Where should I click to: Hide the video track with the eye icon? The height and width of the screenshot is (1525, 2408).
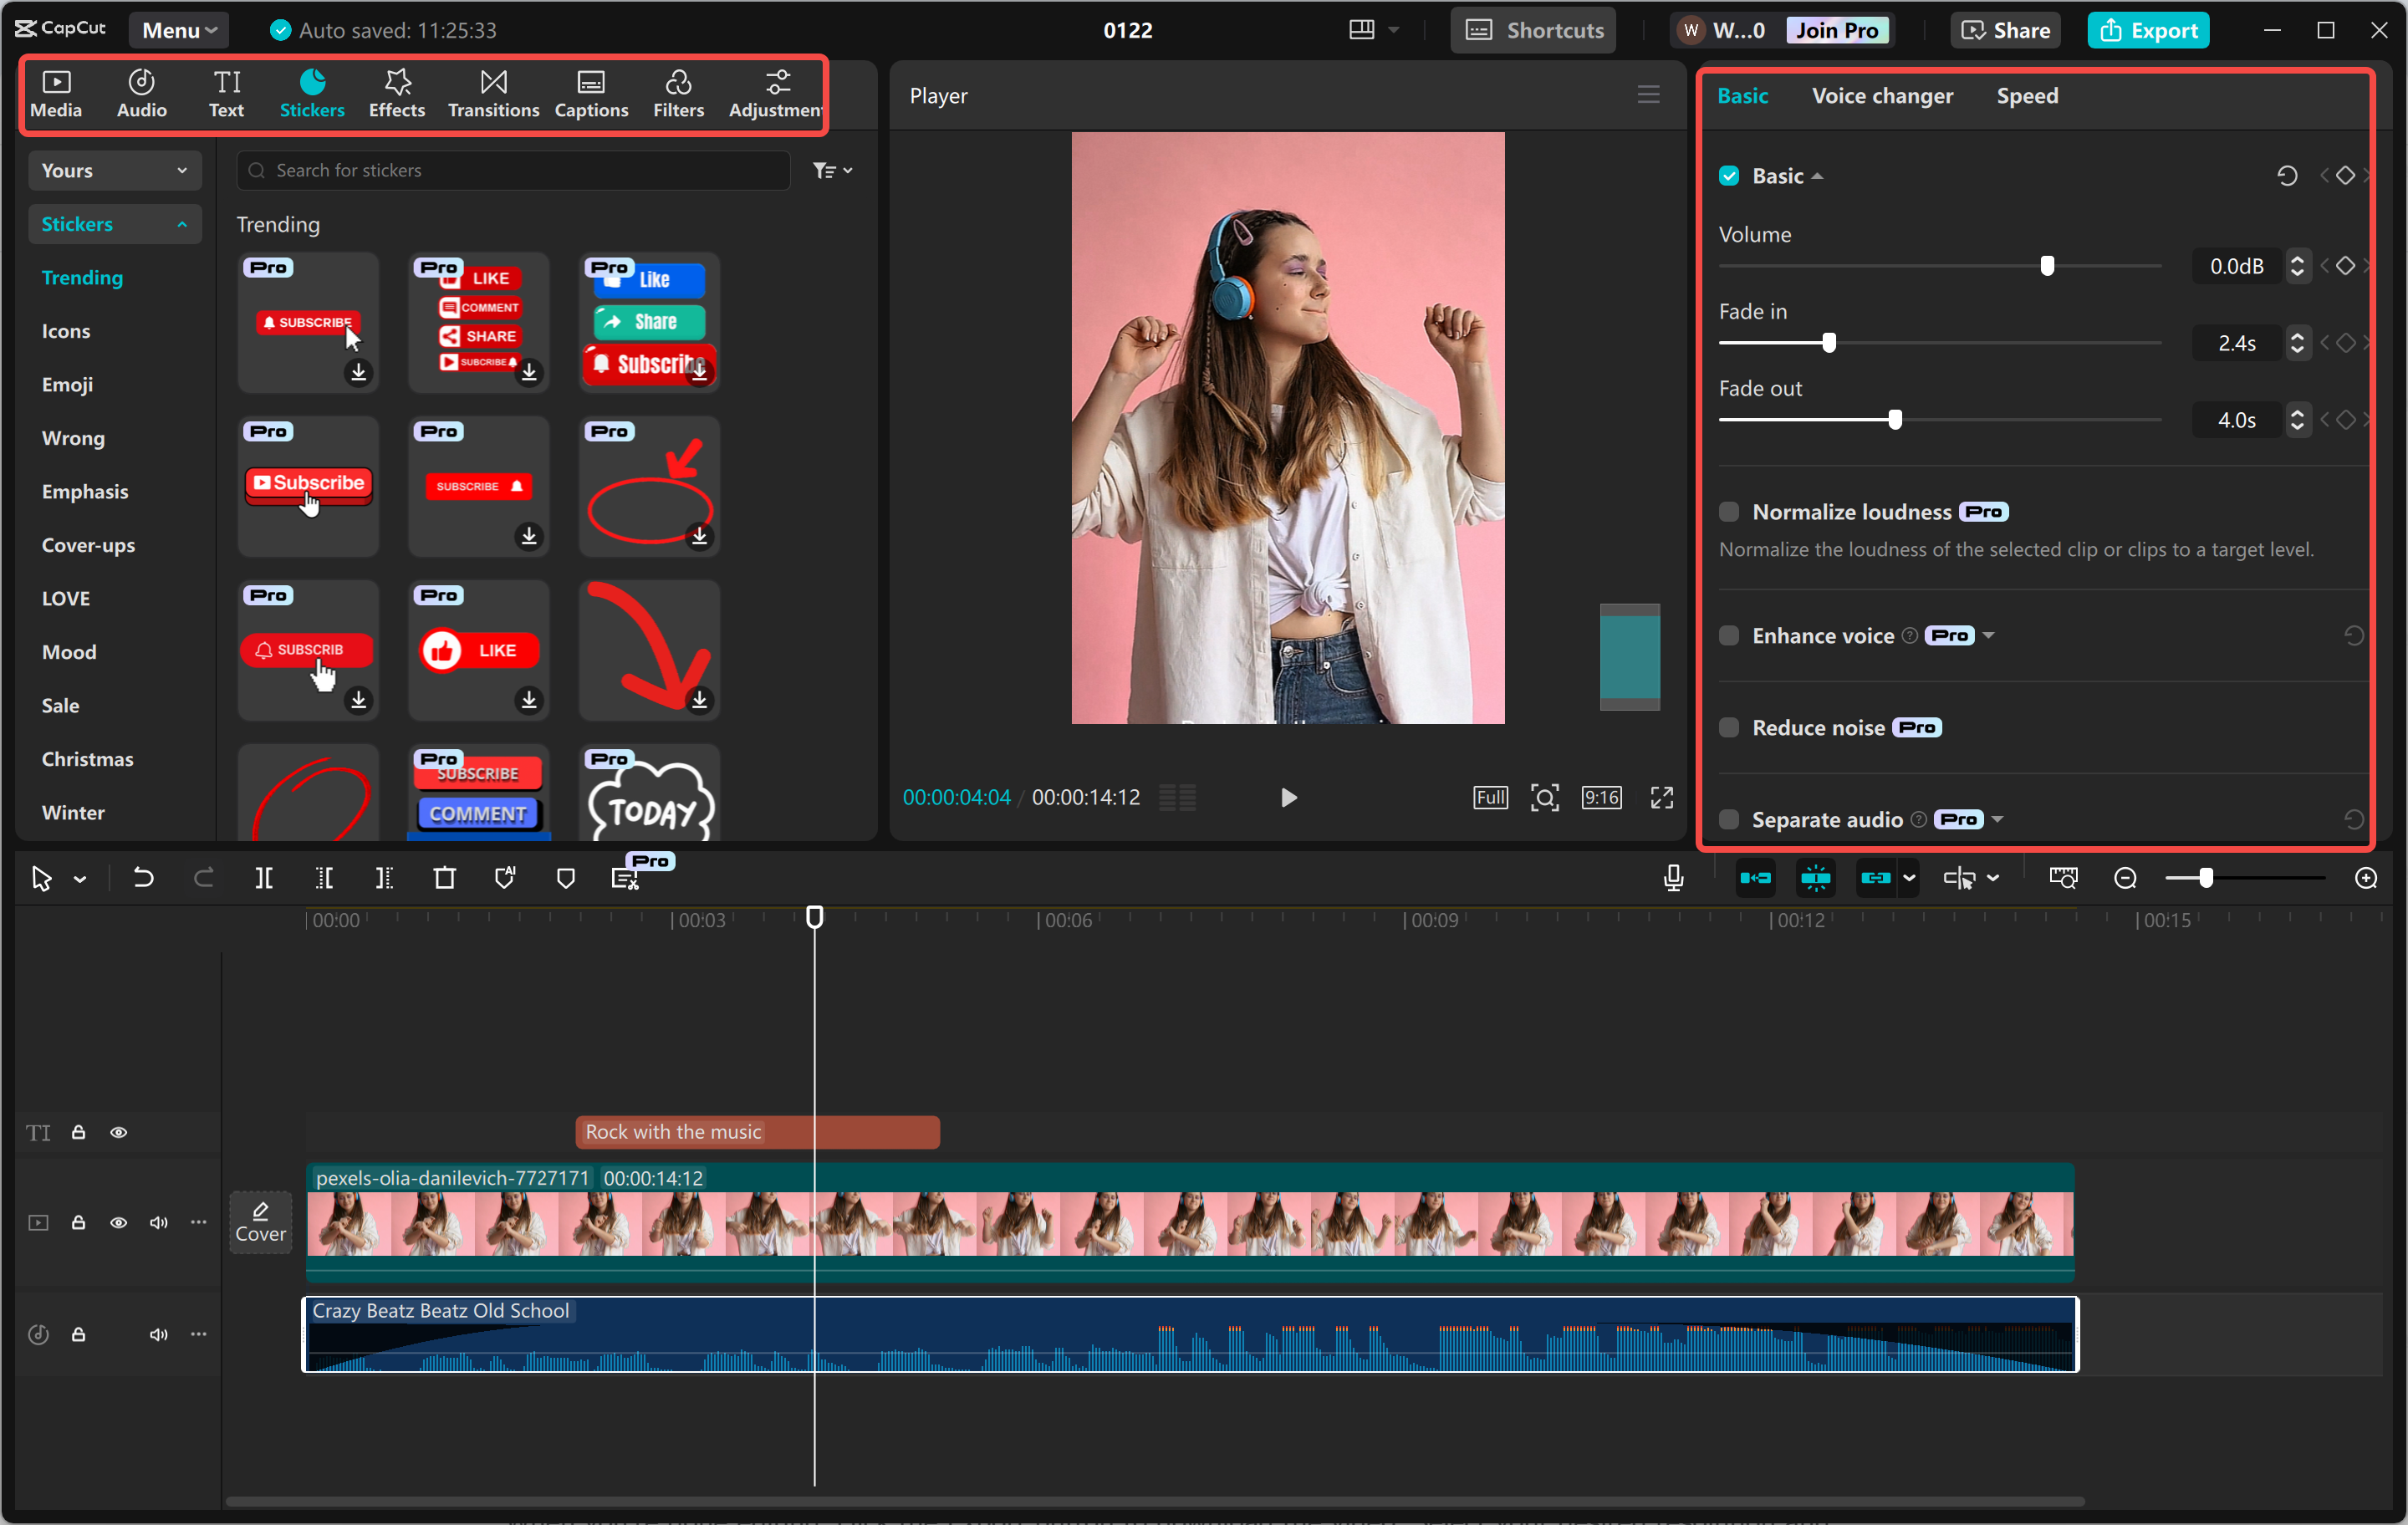click(x=118, y=1222)
